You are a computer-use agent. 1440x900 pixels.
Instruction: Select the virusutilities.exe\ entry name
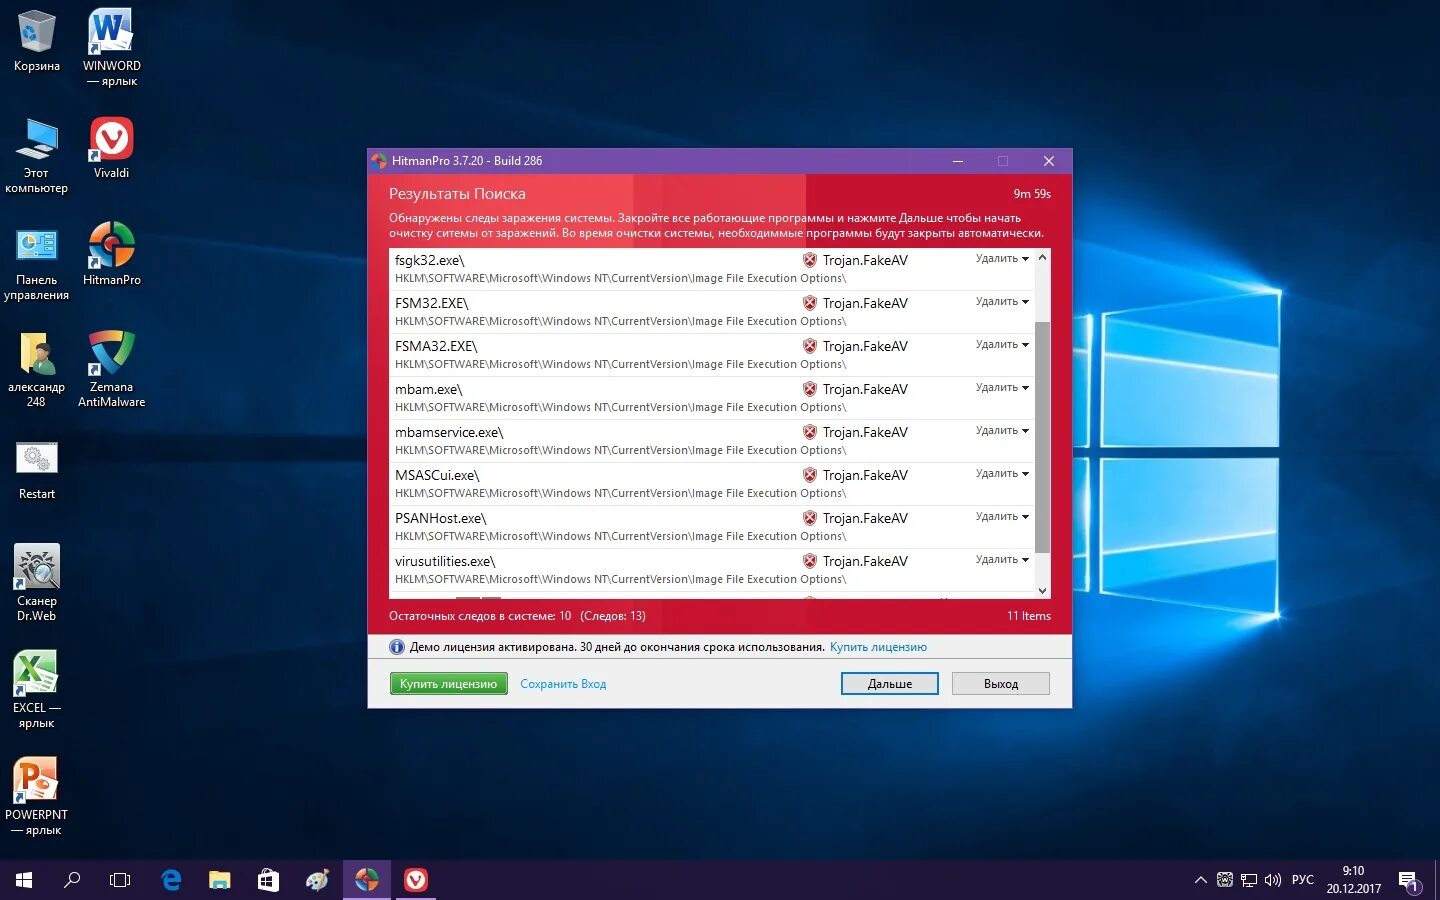click(445, 561)
